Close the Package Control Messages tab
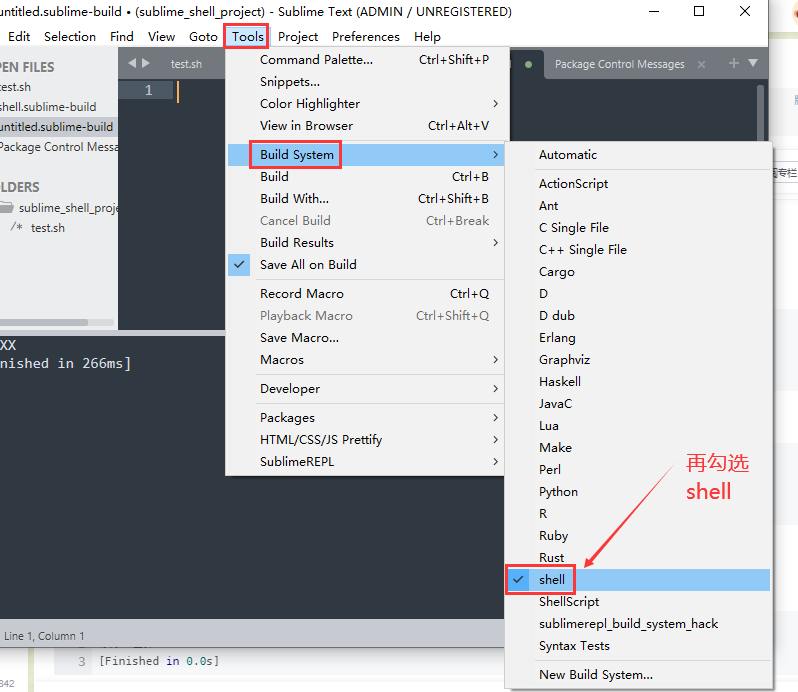This screenshot has width=798, height=692. (701, 64)
